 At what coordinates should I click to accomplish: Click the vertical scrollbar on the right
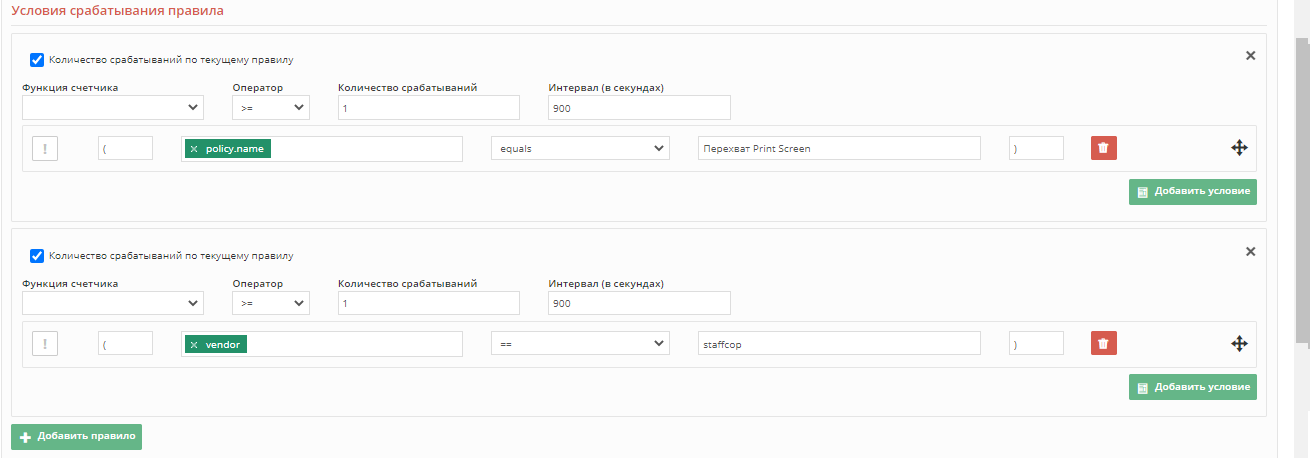(1302, 190)
